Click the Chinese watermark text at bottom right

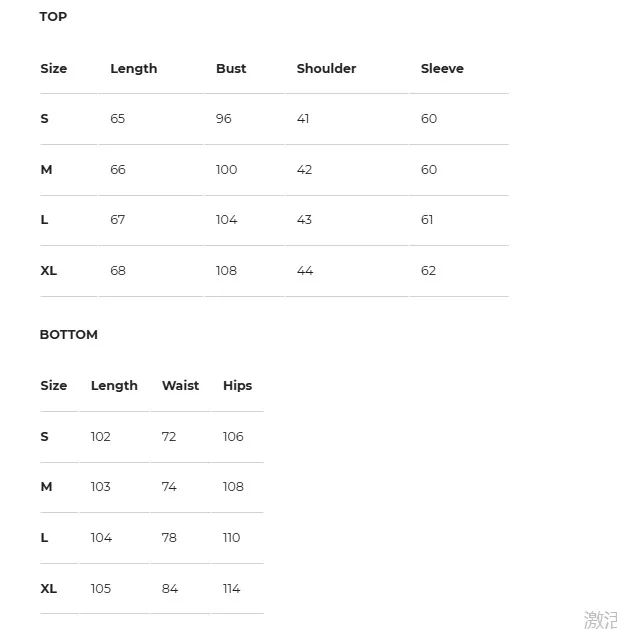600,619
